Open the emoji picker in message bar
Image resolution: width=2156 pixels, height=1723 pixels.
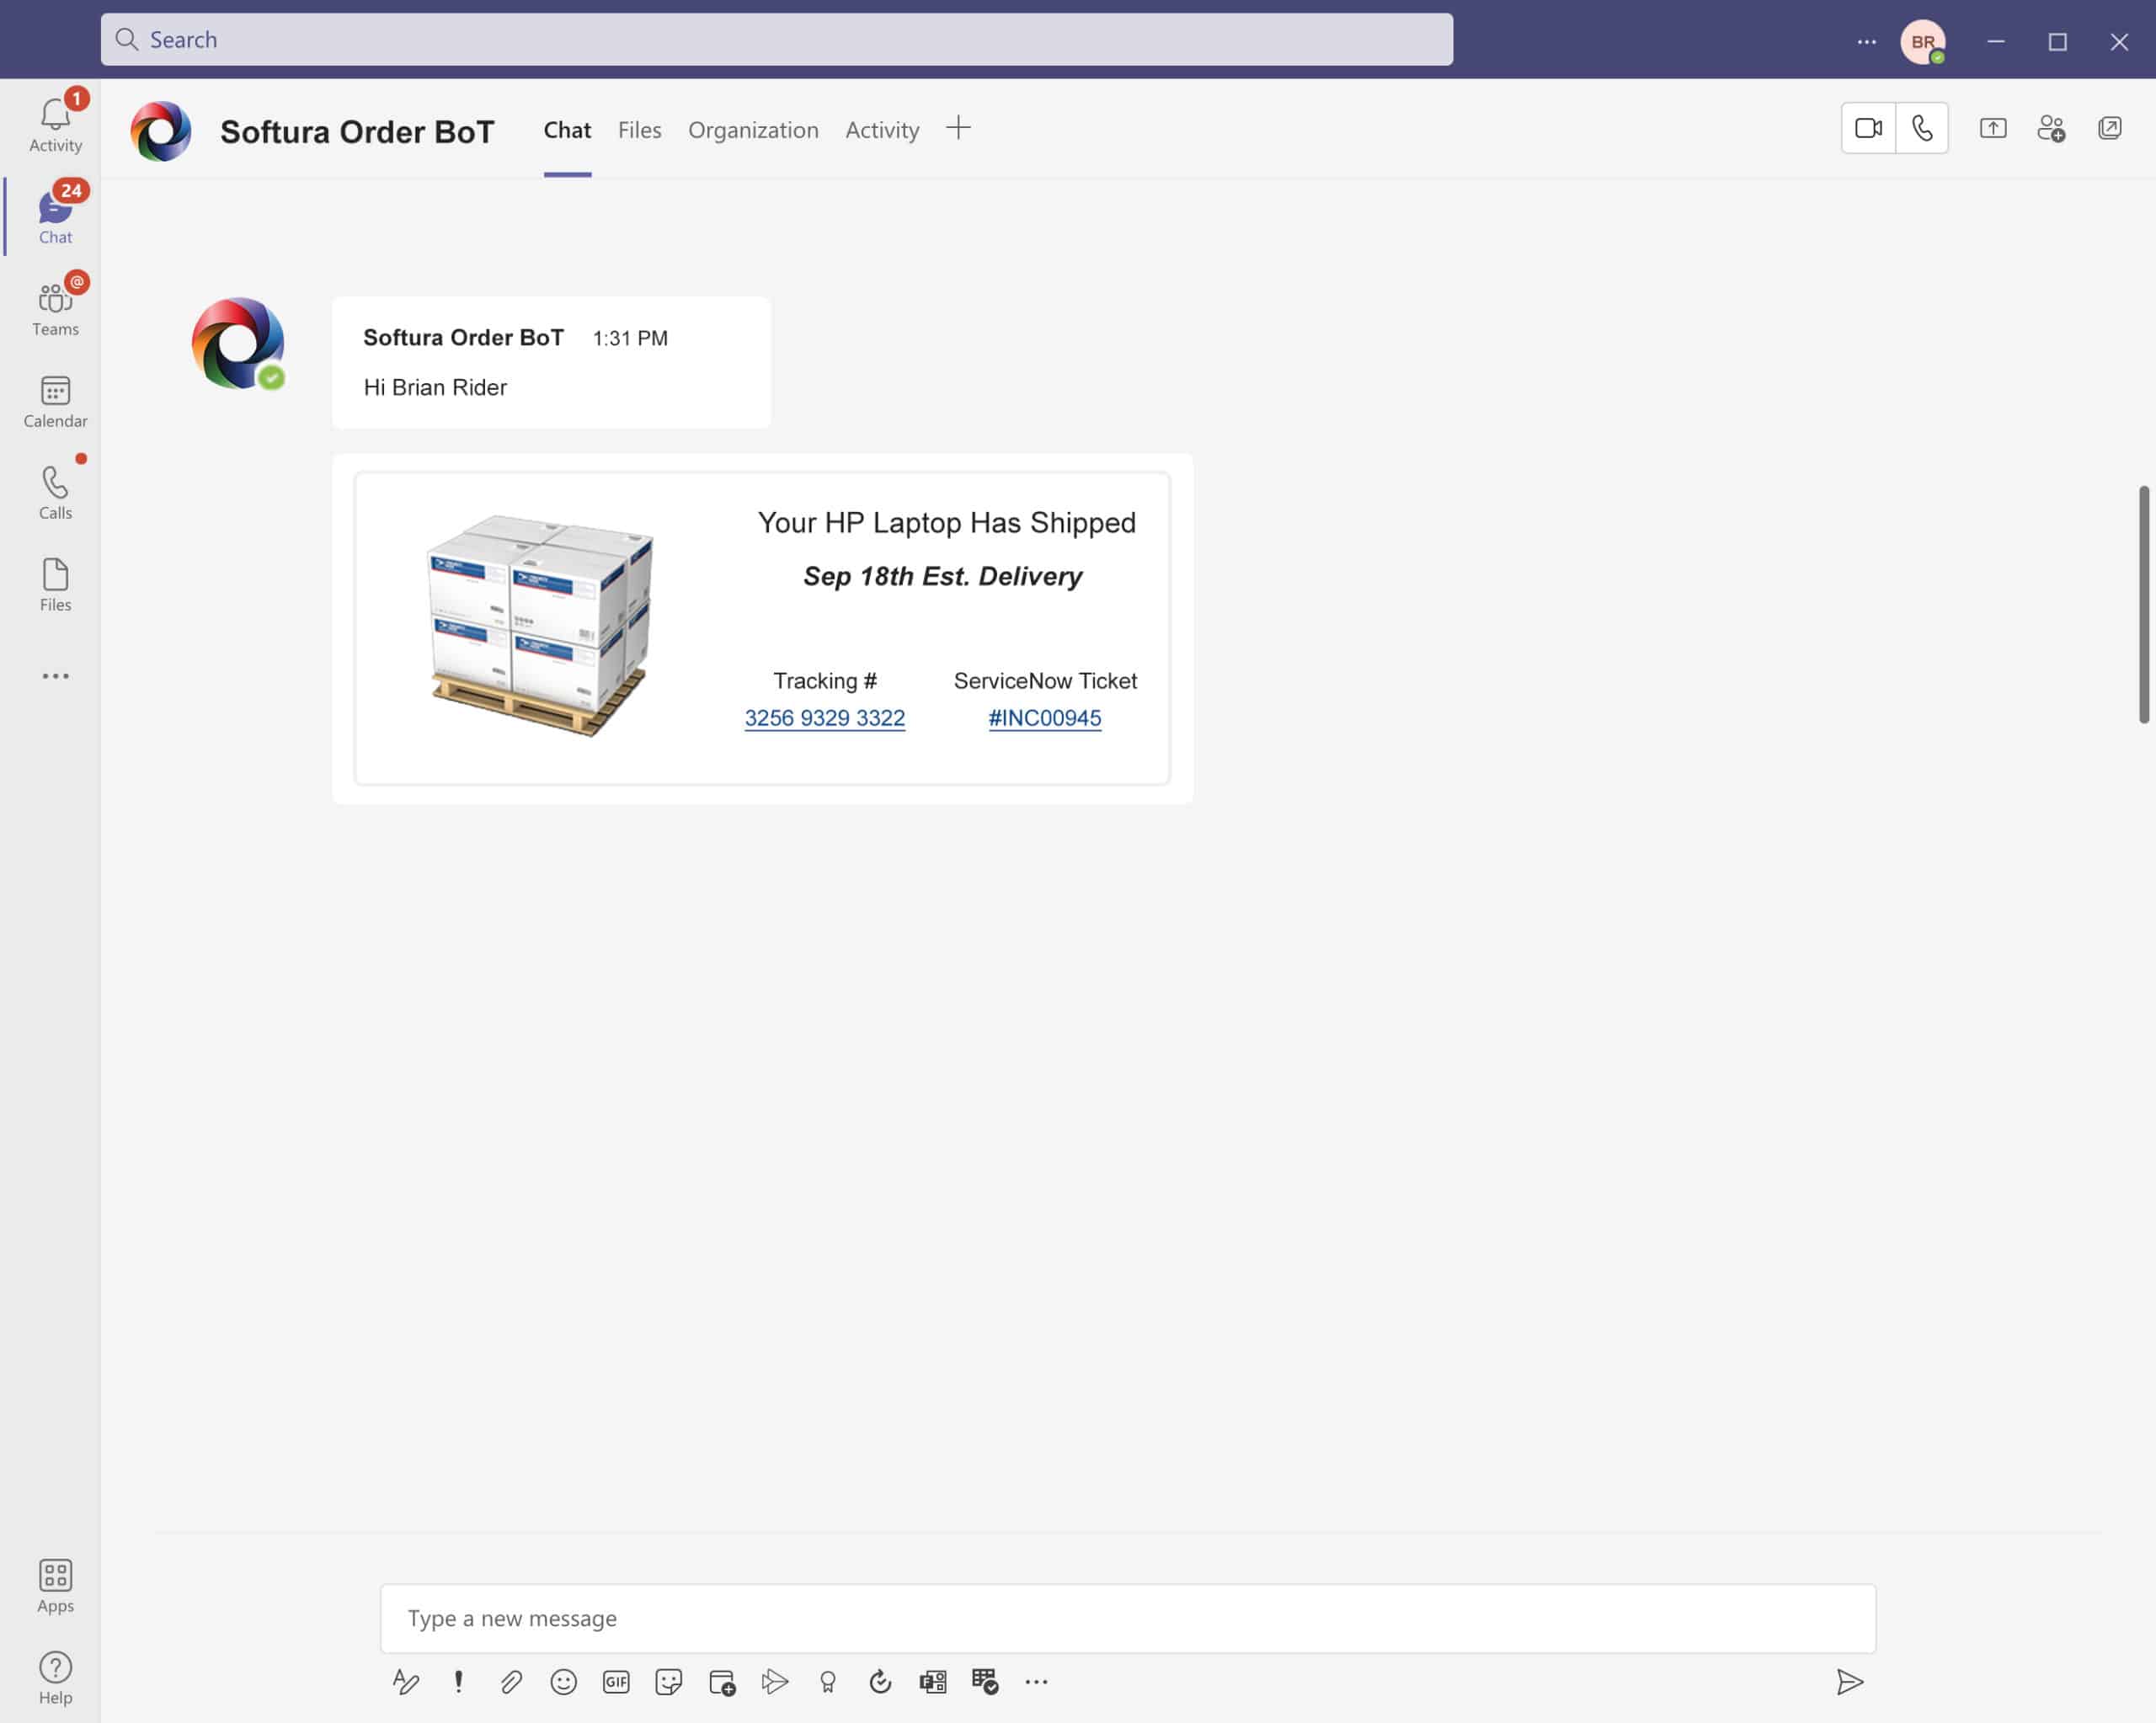(x=563, y=1683)
